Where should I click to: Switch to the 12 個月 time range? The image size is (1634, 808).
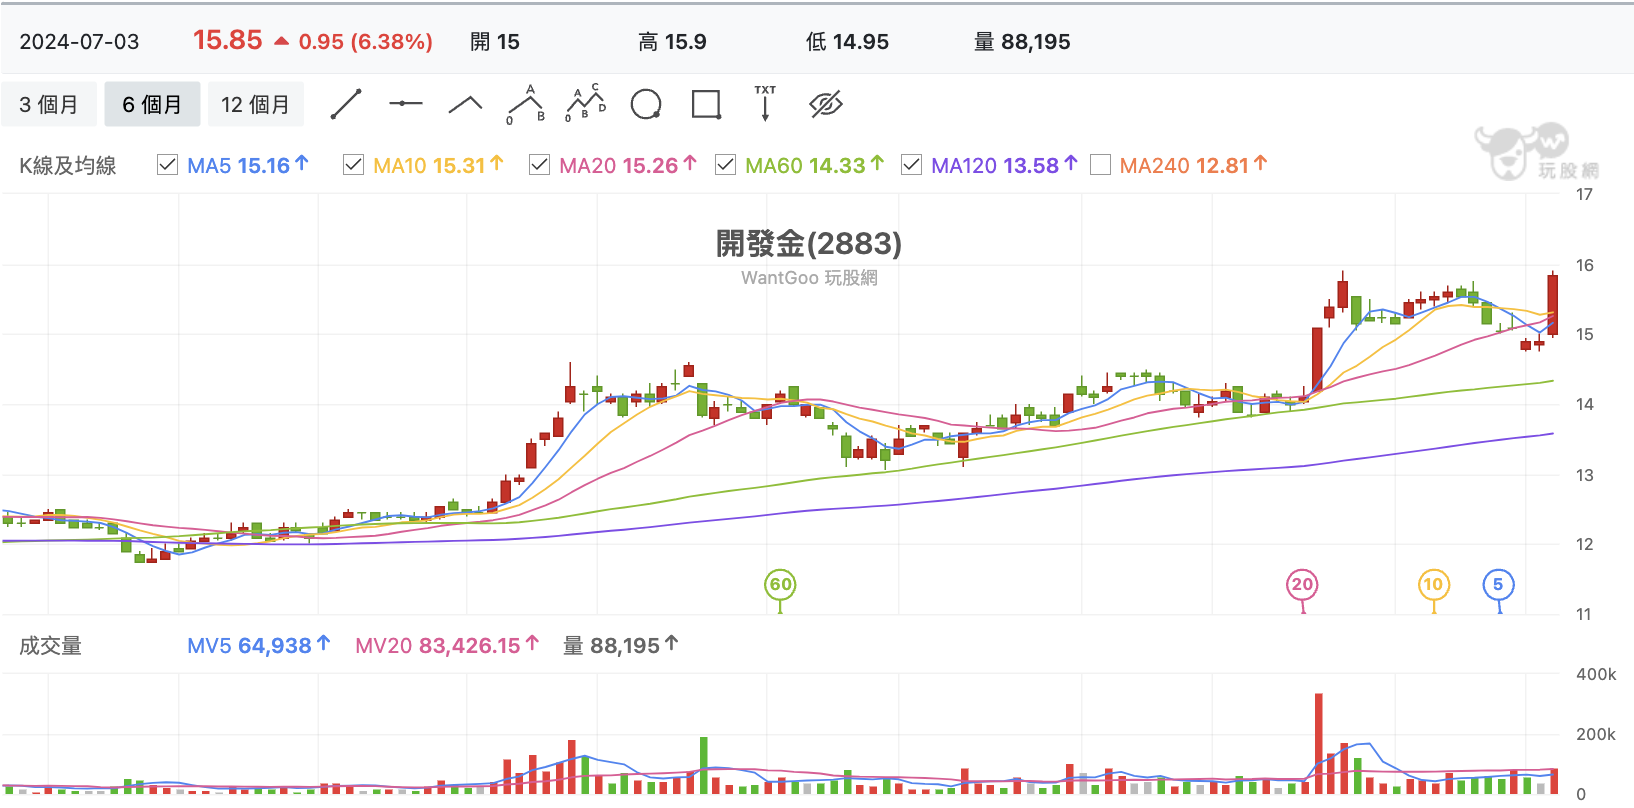click(255, 104)
